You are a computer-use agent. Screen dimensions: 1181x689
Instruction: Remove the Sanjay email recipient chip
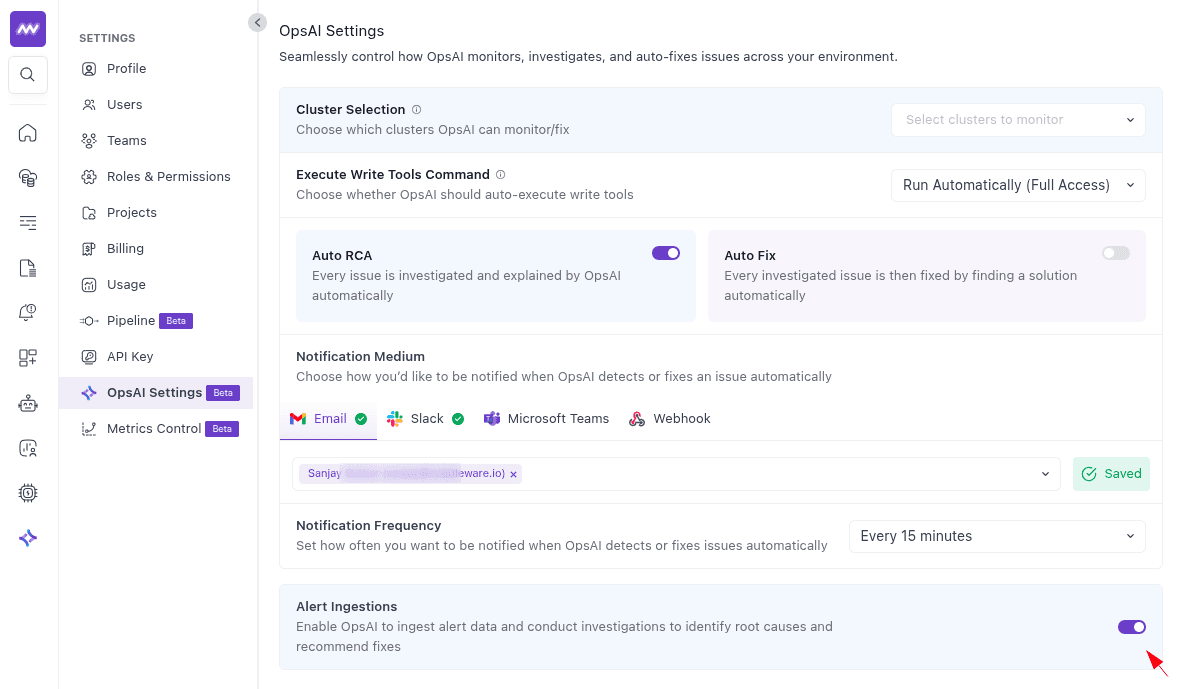pyautogui.click(x=513, y=475)
